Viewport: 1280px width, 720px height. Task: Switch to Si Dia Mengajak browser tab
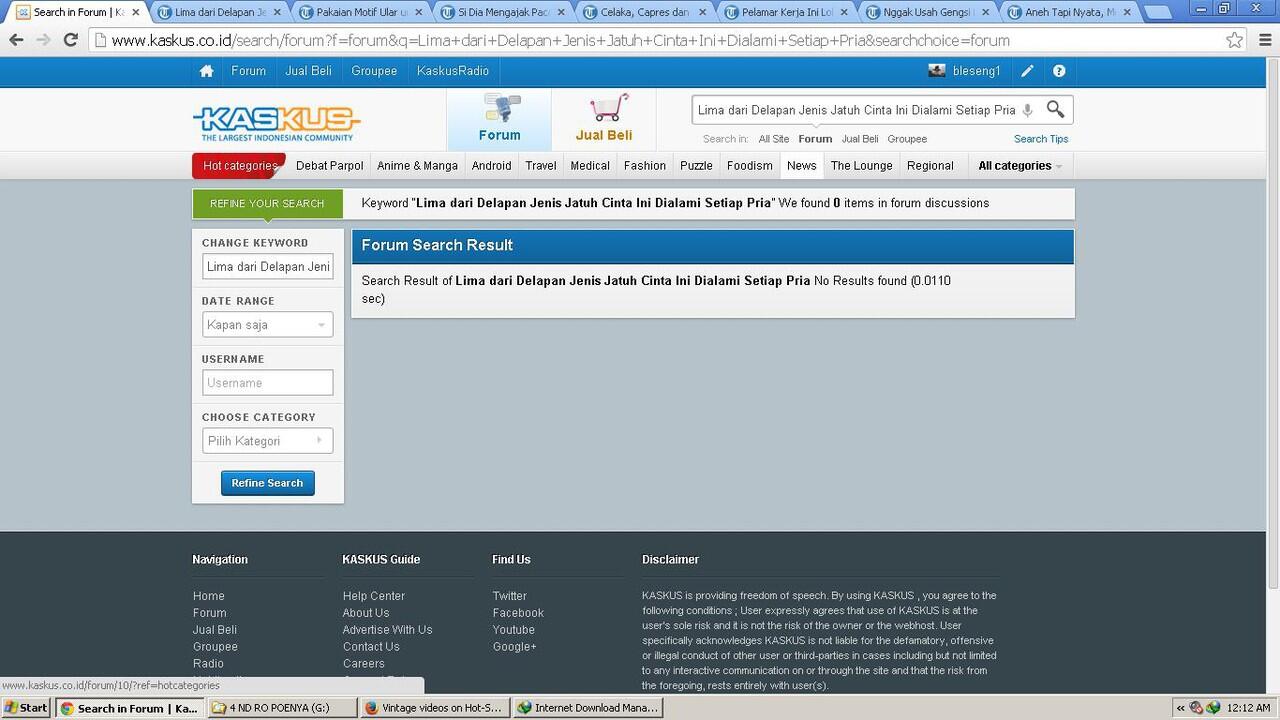coord(504,12)
